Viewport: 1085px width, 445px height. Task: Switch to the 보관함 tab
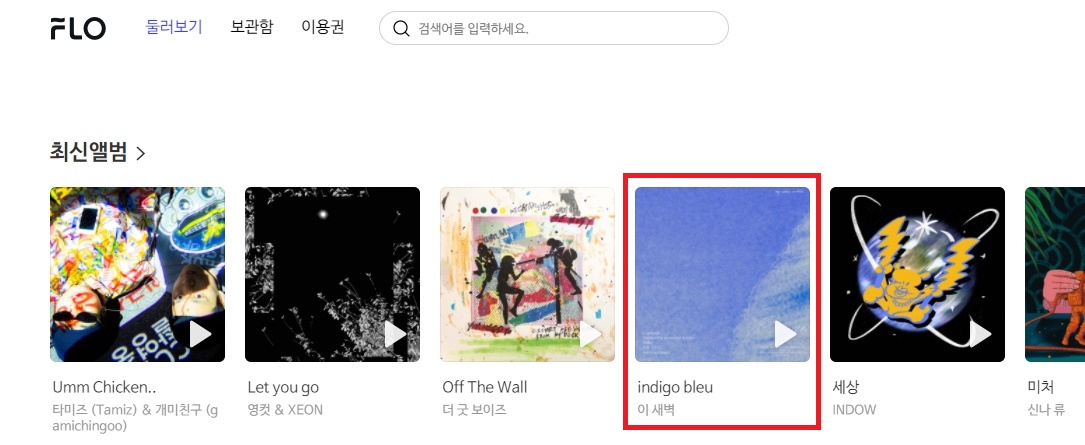point(252,28)
